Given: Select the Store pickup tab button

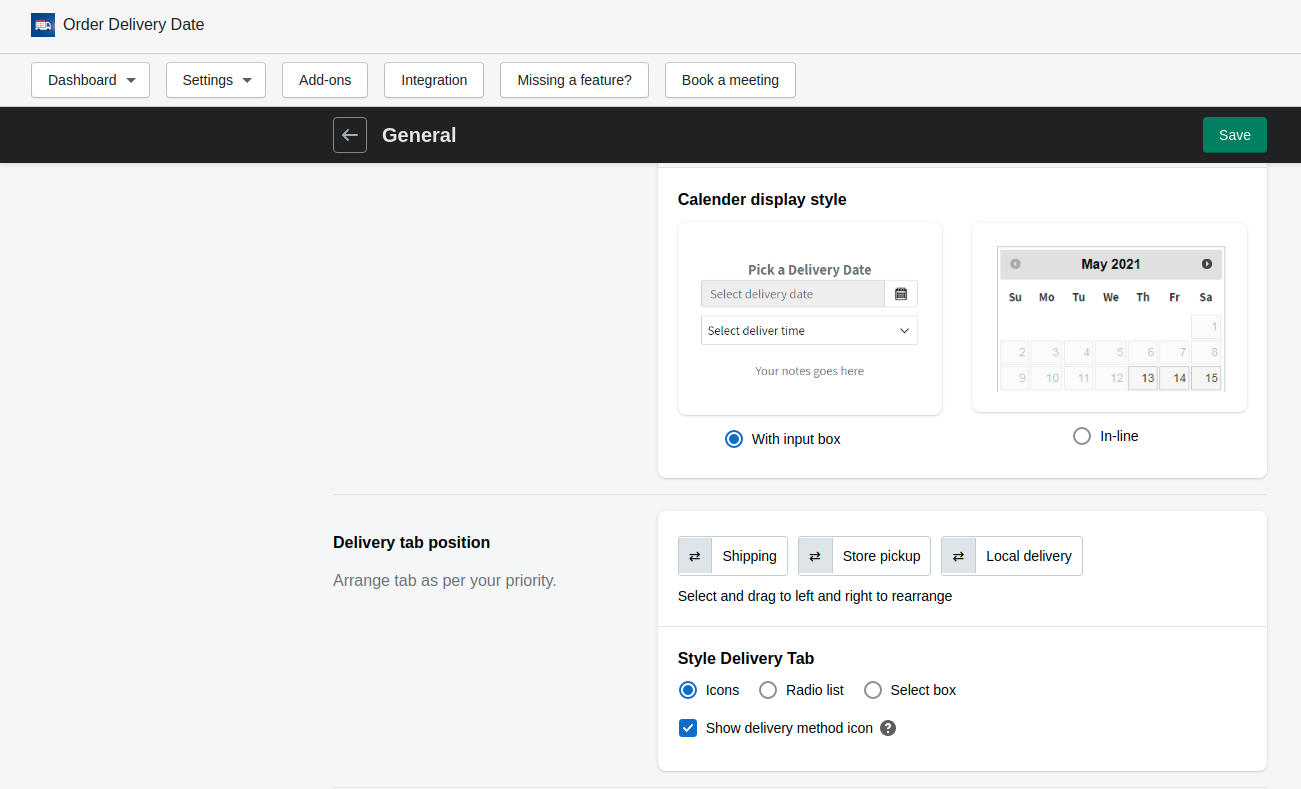Looking at the screenshot, I should coord(864,556).
